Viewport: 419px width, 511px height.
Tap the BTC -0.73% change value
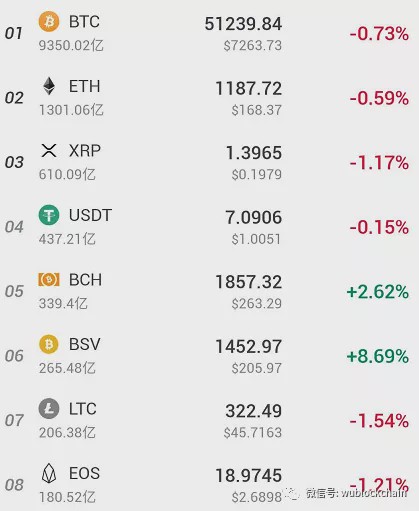click(x=379, y=34)
